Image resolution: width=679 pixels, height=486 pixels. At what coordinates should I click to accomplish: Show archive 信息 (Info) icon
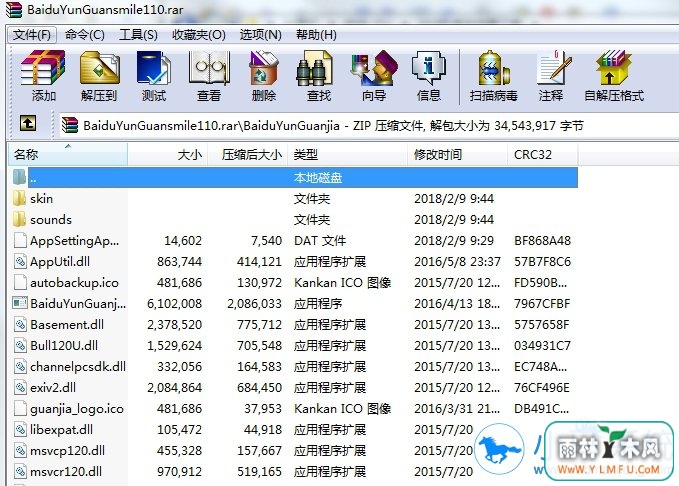click(429, 68)
